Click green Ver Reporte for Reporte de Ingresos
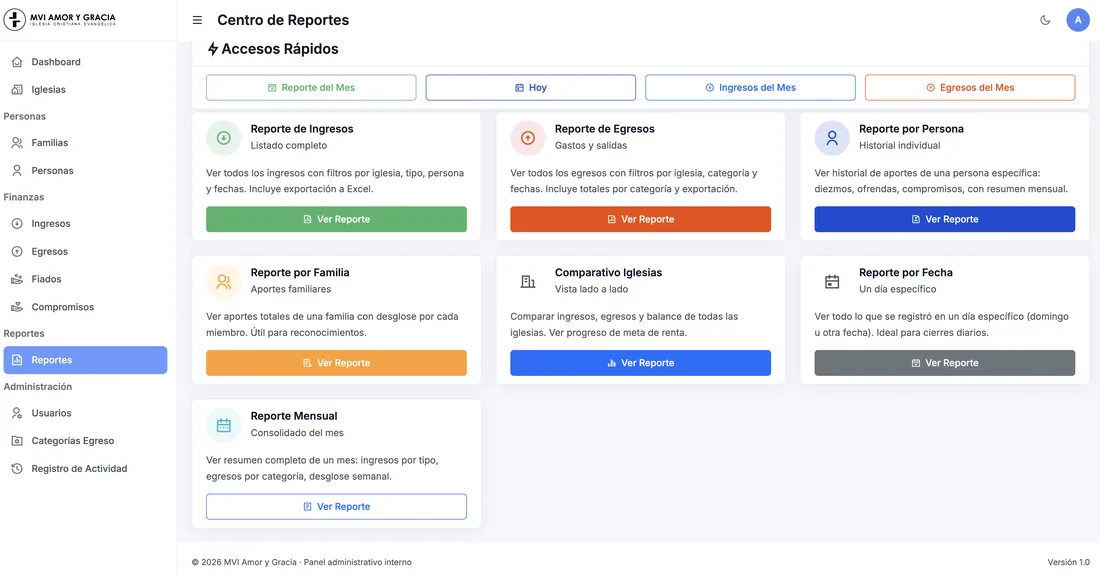Viewport: 1100px width, 576px height. pos(336,219)
